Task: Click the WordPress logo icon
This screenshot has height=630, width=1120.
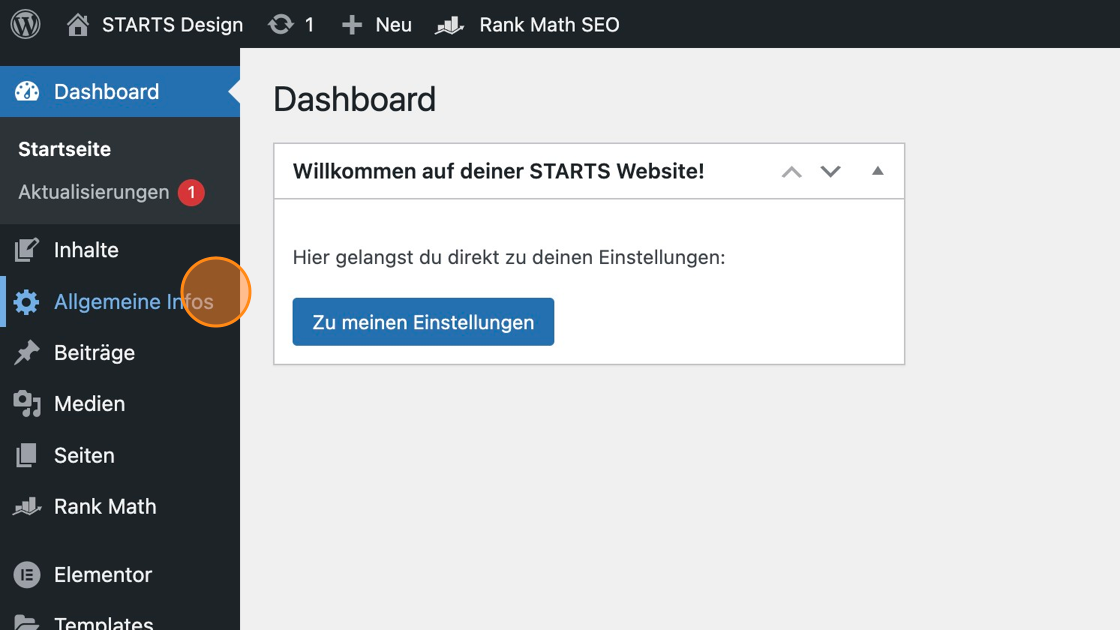Action: [x=26, y=24]
